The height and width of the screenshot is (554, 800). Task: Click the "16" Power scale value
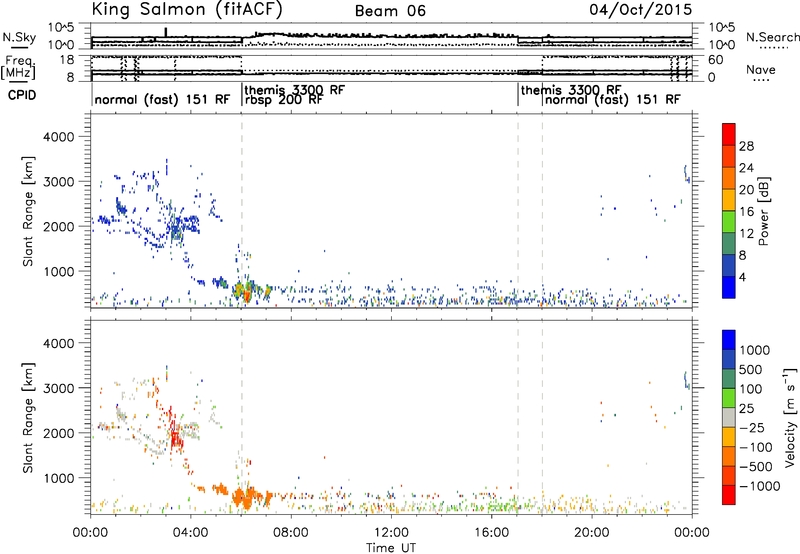pyautogui.click(x=746, y=212)
